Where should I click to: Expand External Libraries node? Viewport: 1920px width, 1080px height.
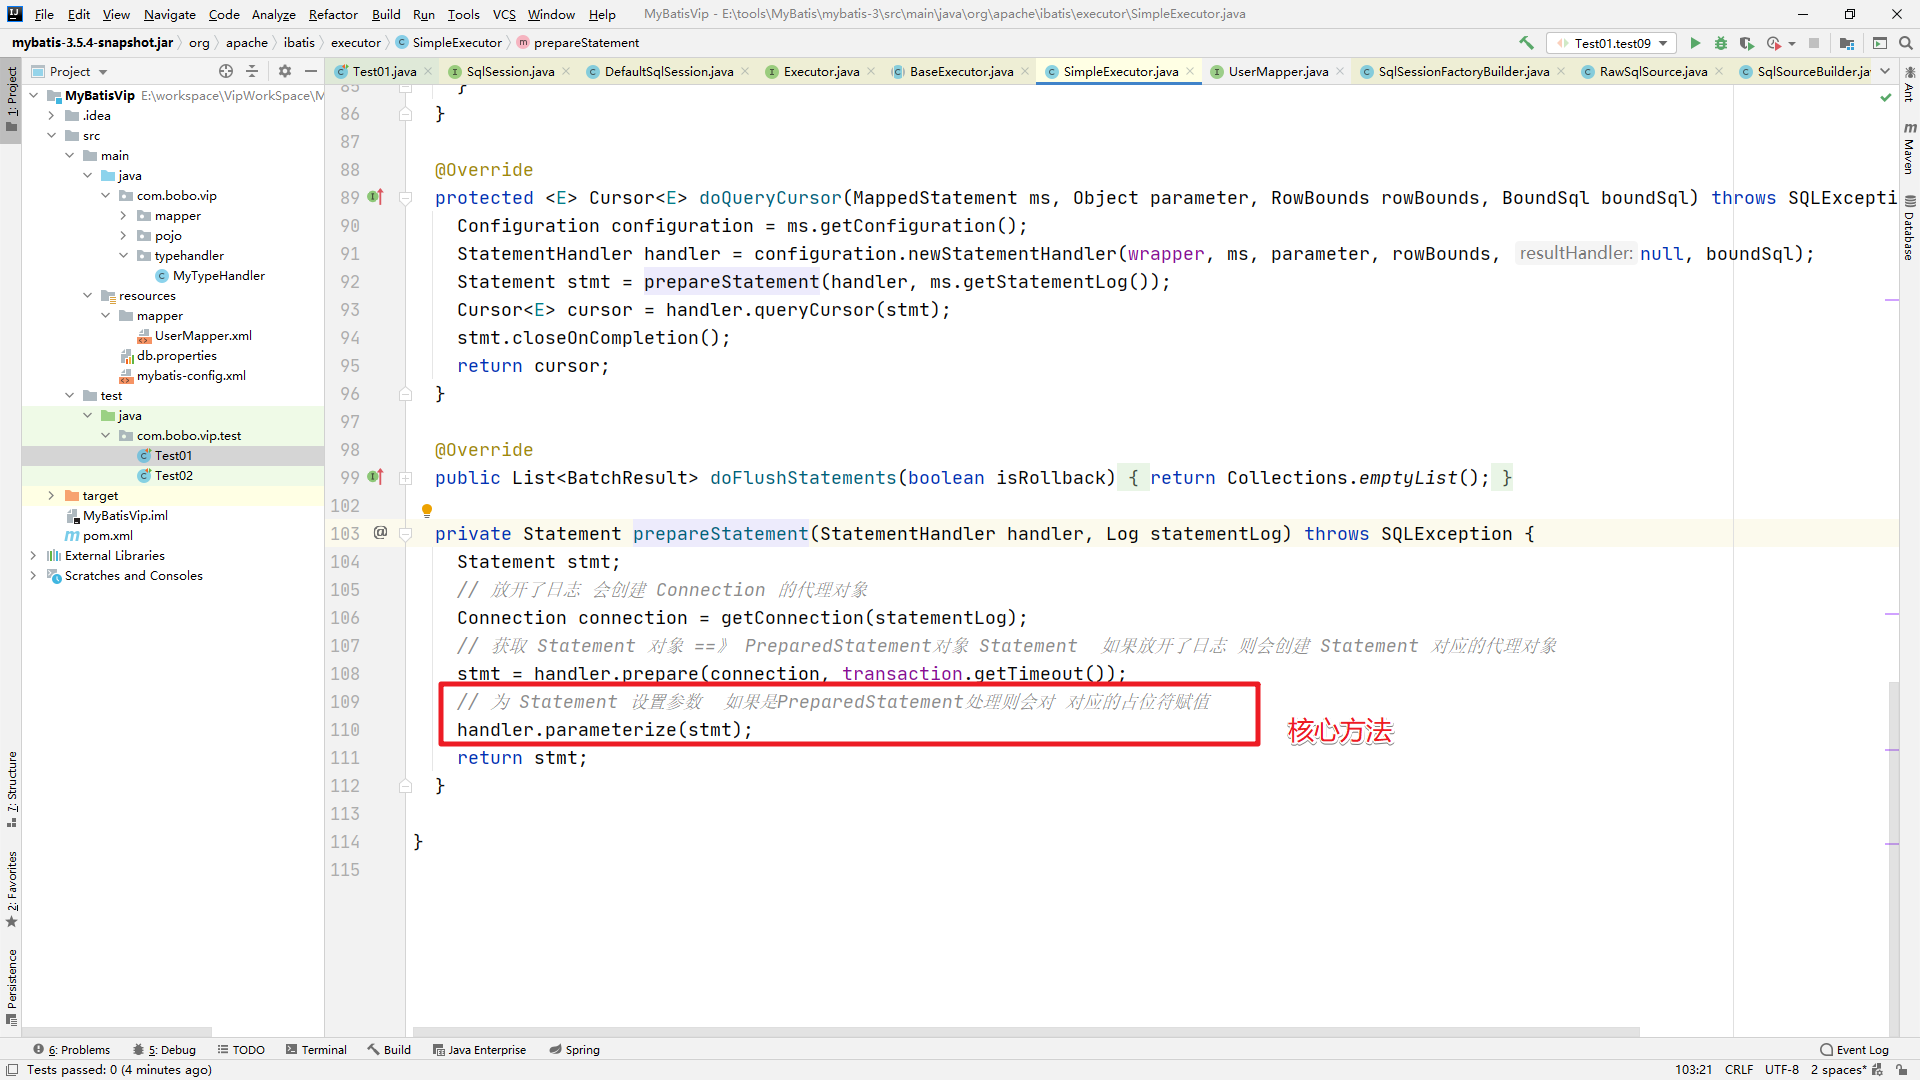pos(33,555)
